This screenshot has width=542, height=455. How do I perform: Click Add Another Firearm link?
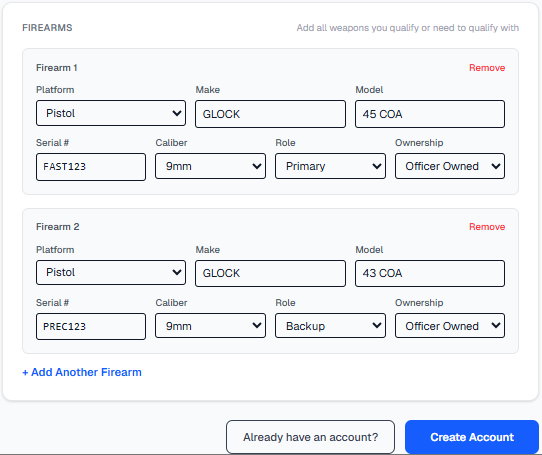click(x=82, y=372)
